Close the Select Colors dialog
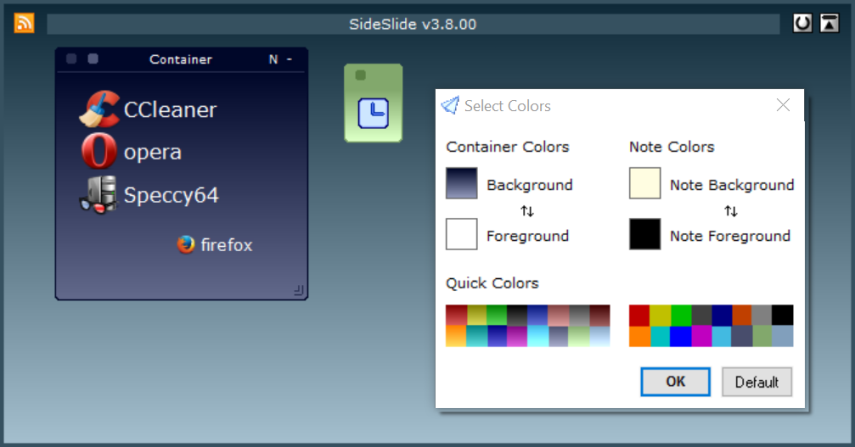The image size is (855, 447). coord(783,105)
